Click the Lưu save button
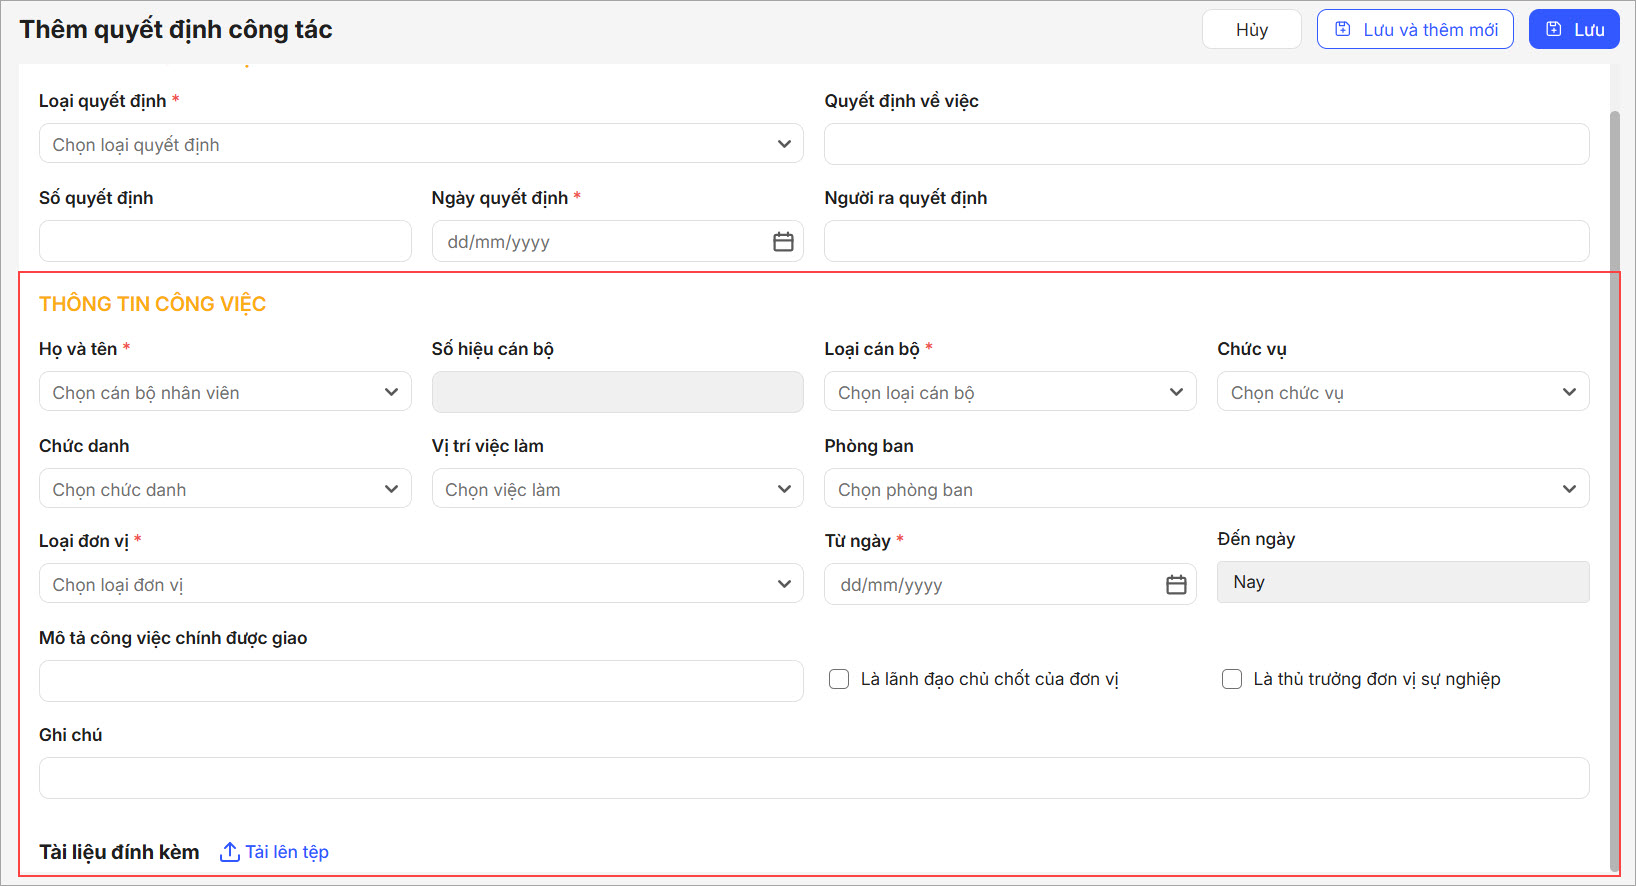 (1574, 30)
